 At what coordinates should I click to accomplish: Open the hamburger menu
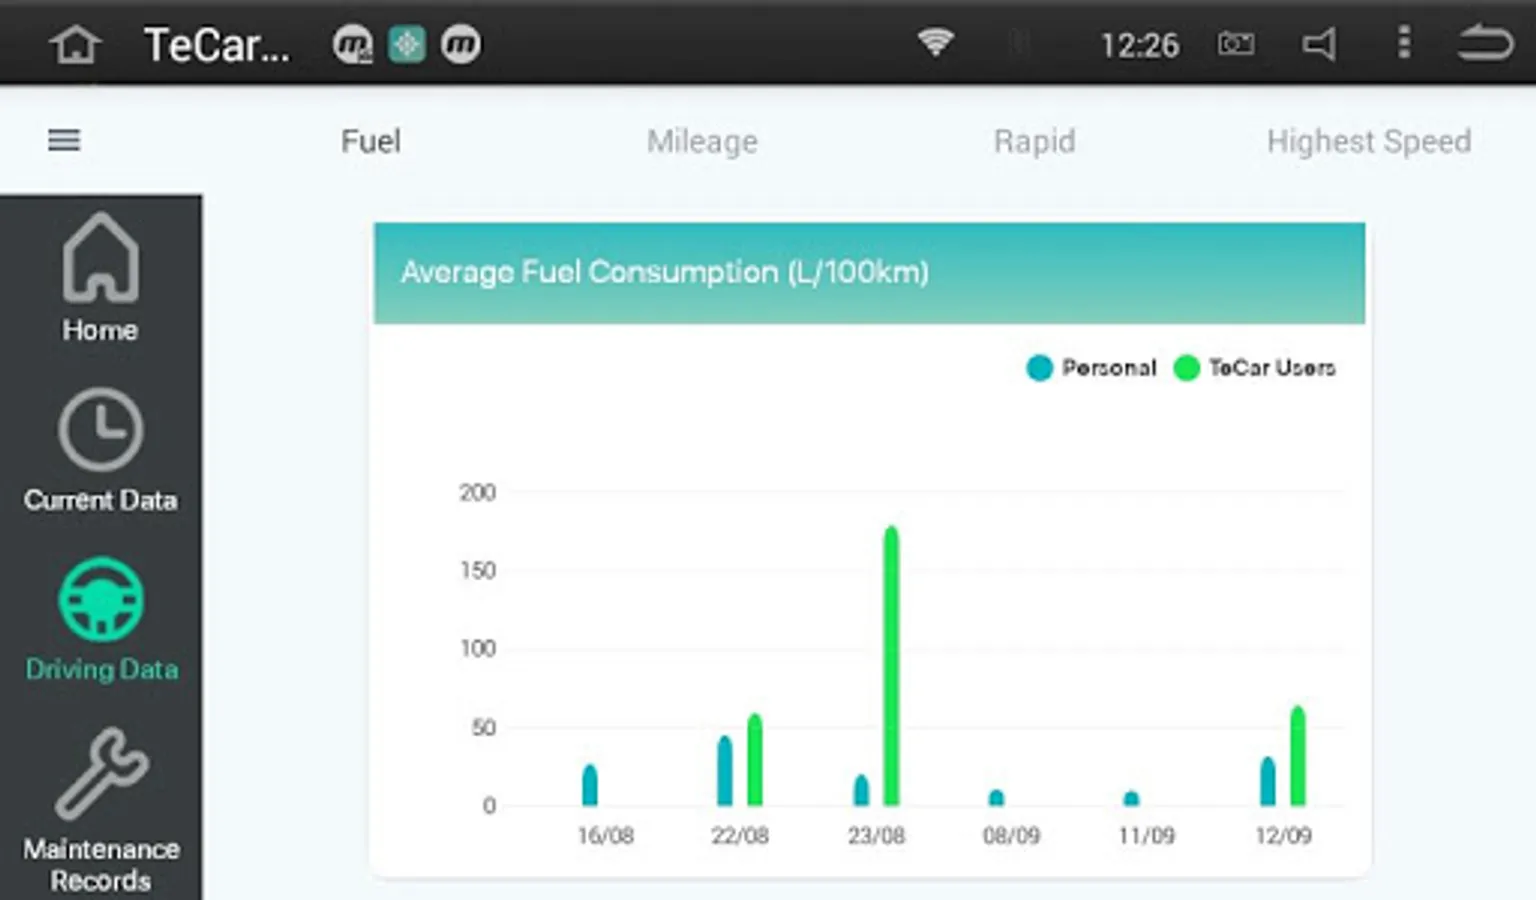click(x=64, y=140)
